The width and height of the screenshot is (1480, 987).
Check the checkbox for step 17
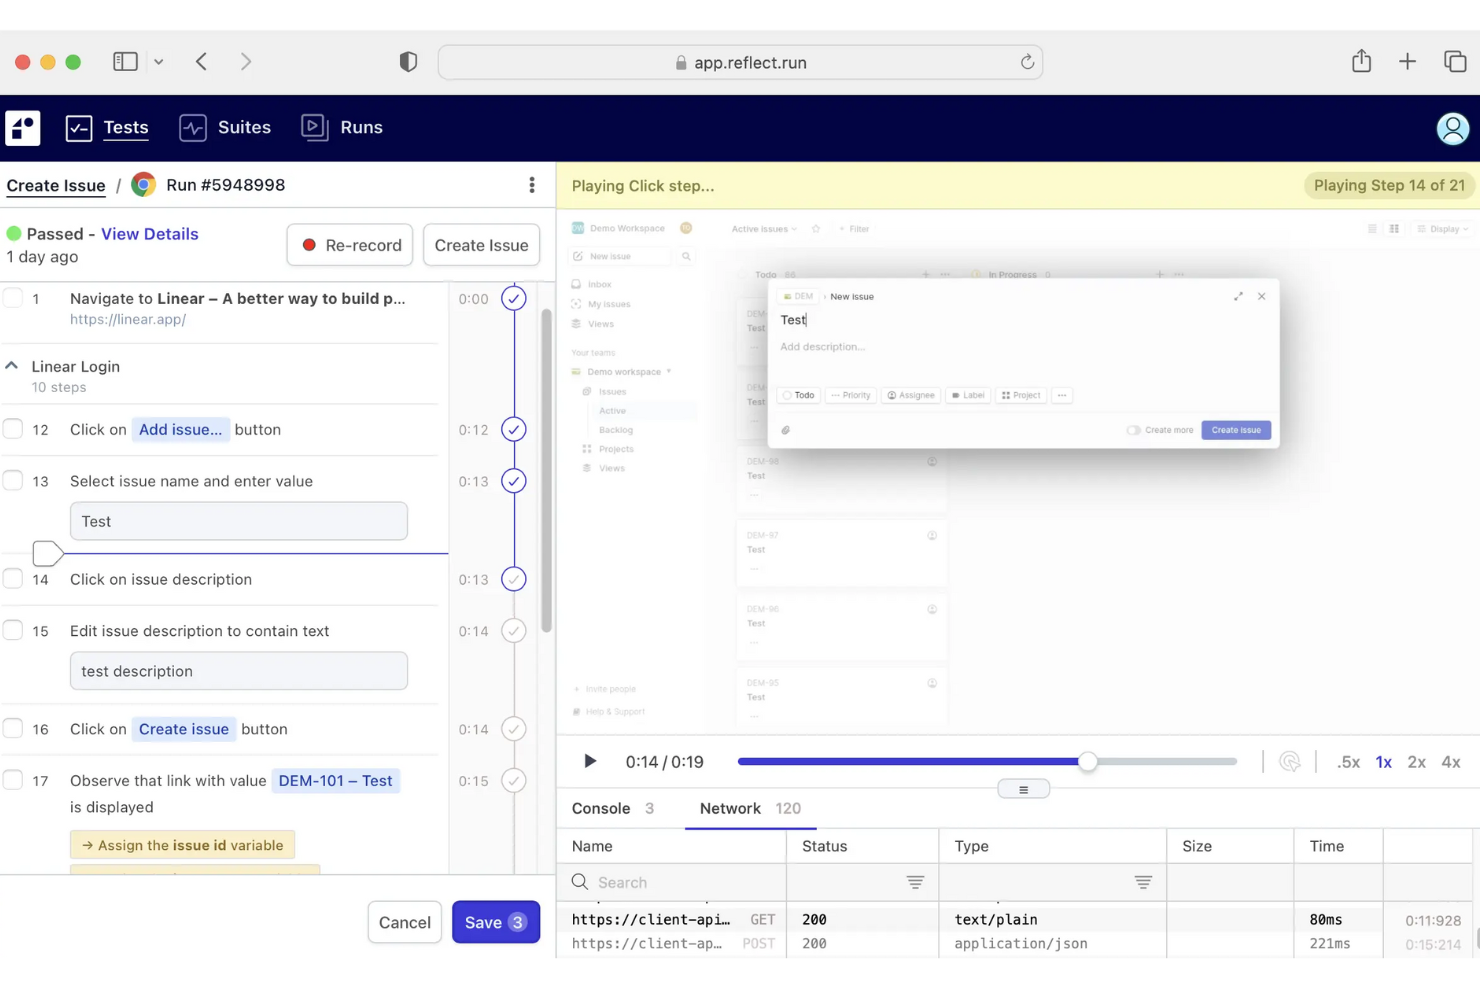(x=13, y=780)
